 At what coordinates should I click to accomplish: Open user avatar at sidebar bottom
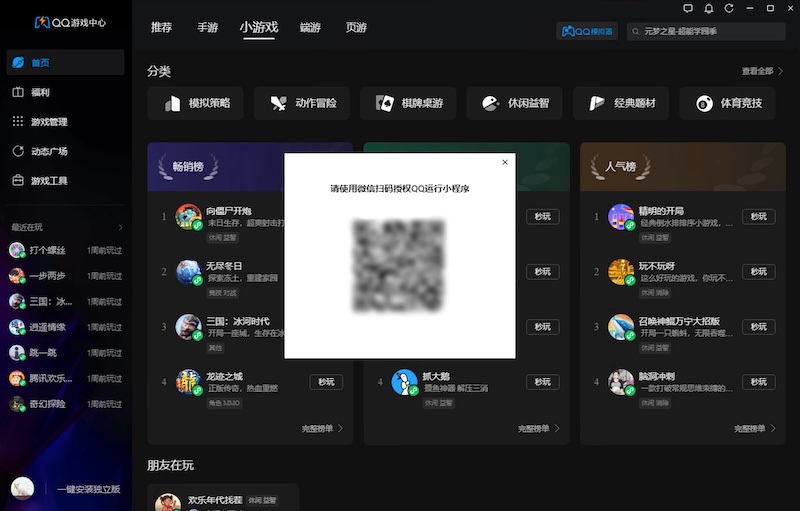coord(22,489)
